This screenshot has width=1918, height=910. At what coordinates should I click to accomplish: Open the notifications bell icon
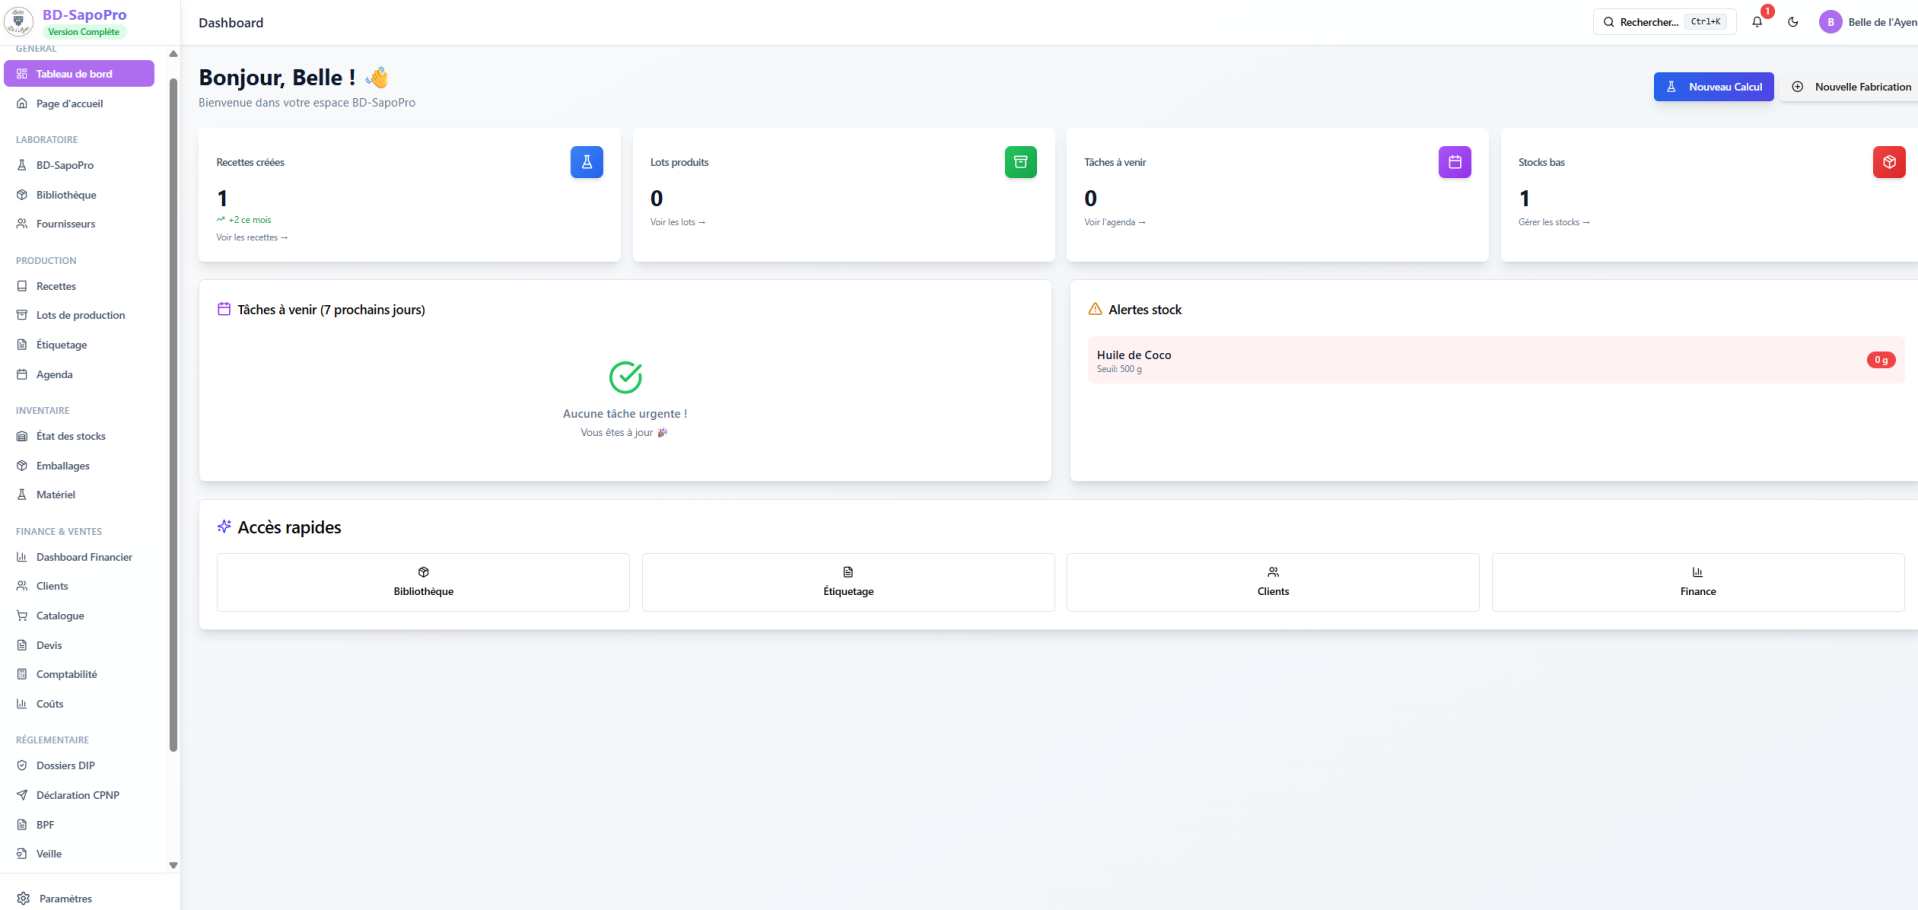1757,22
